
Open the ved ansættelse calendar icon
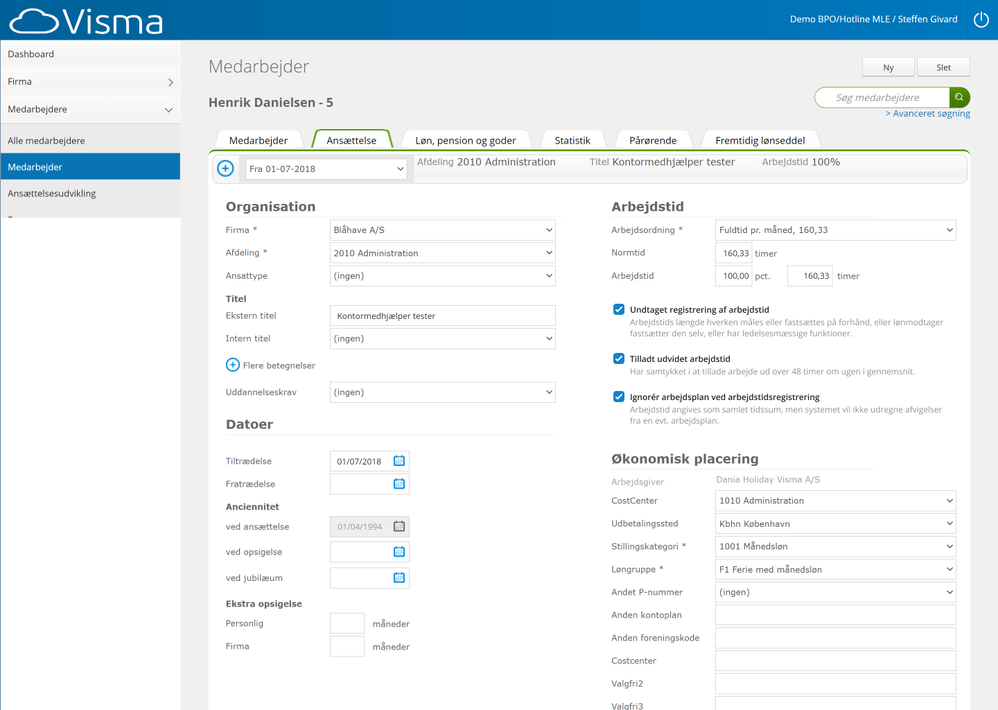(399, 527)
